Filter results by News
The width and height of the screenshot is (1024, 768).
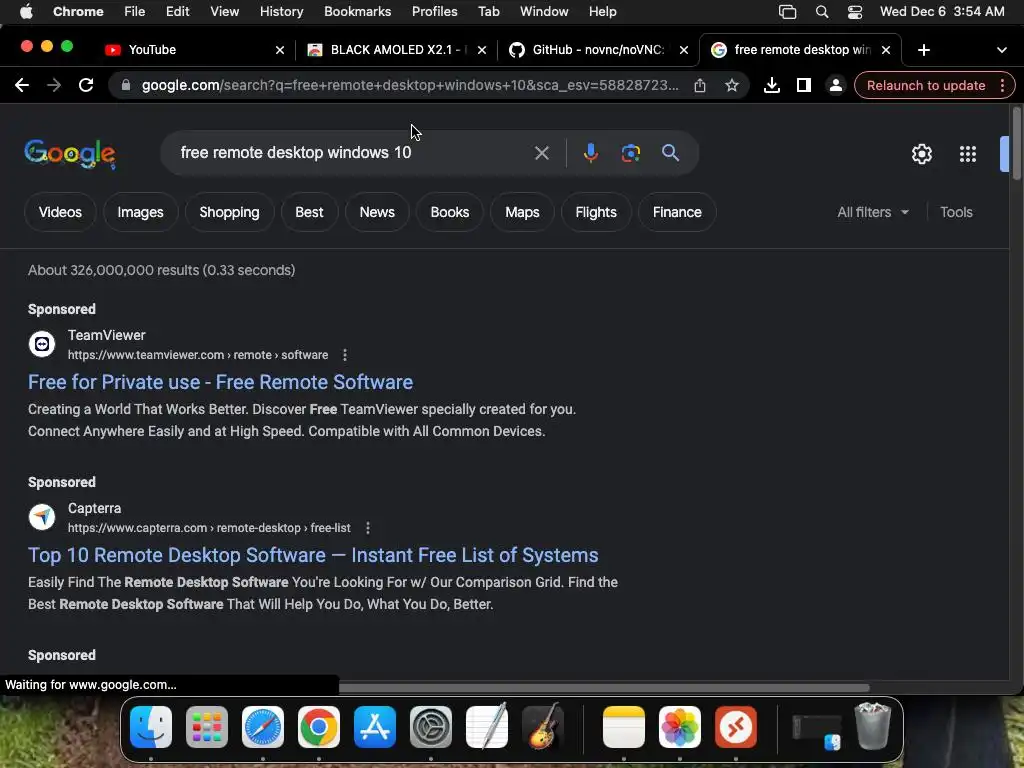point(377,212)
